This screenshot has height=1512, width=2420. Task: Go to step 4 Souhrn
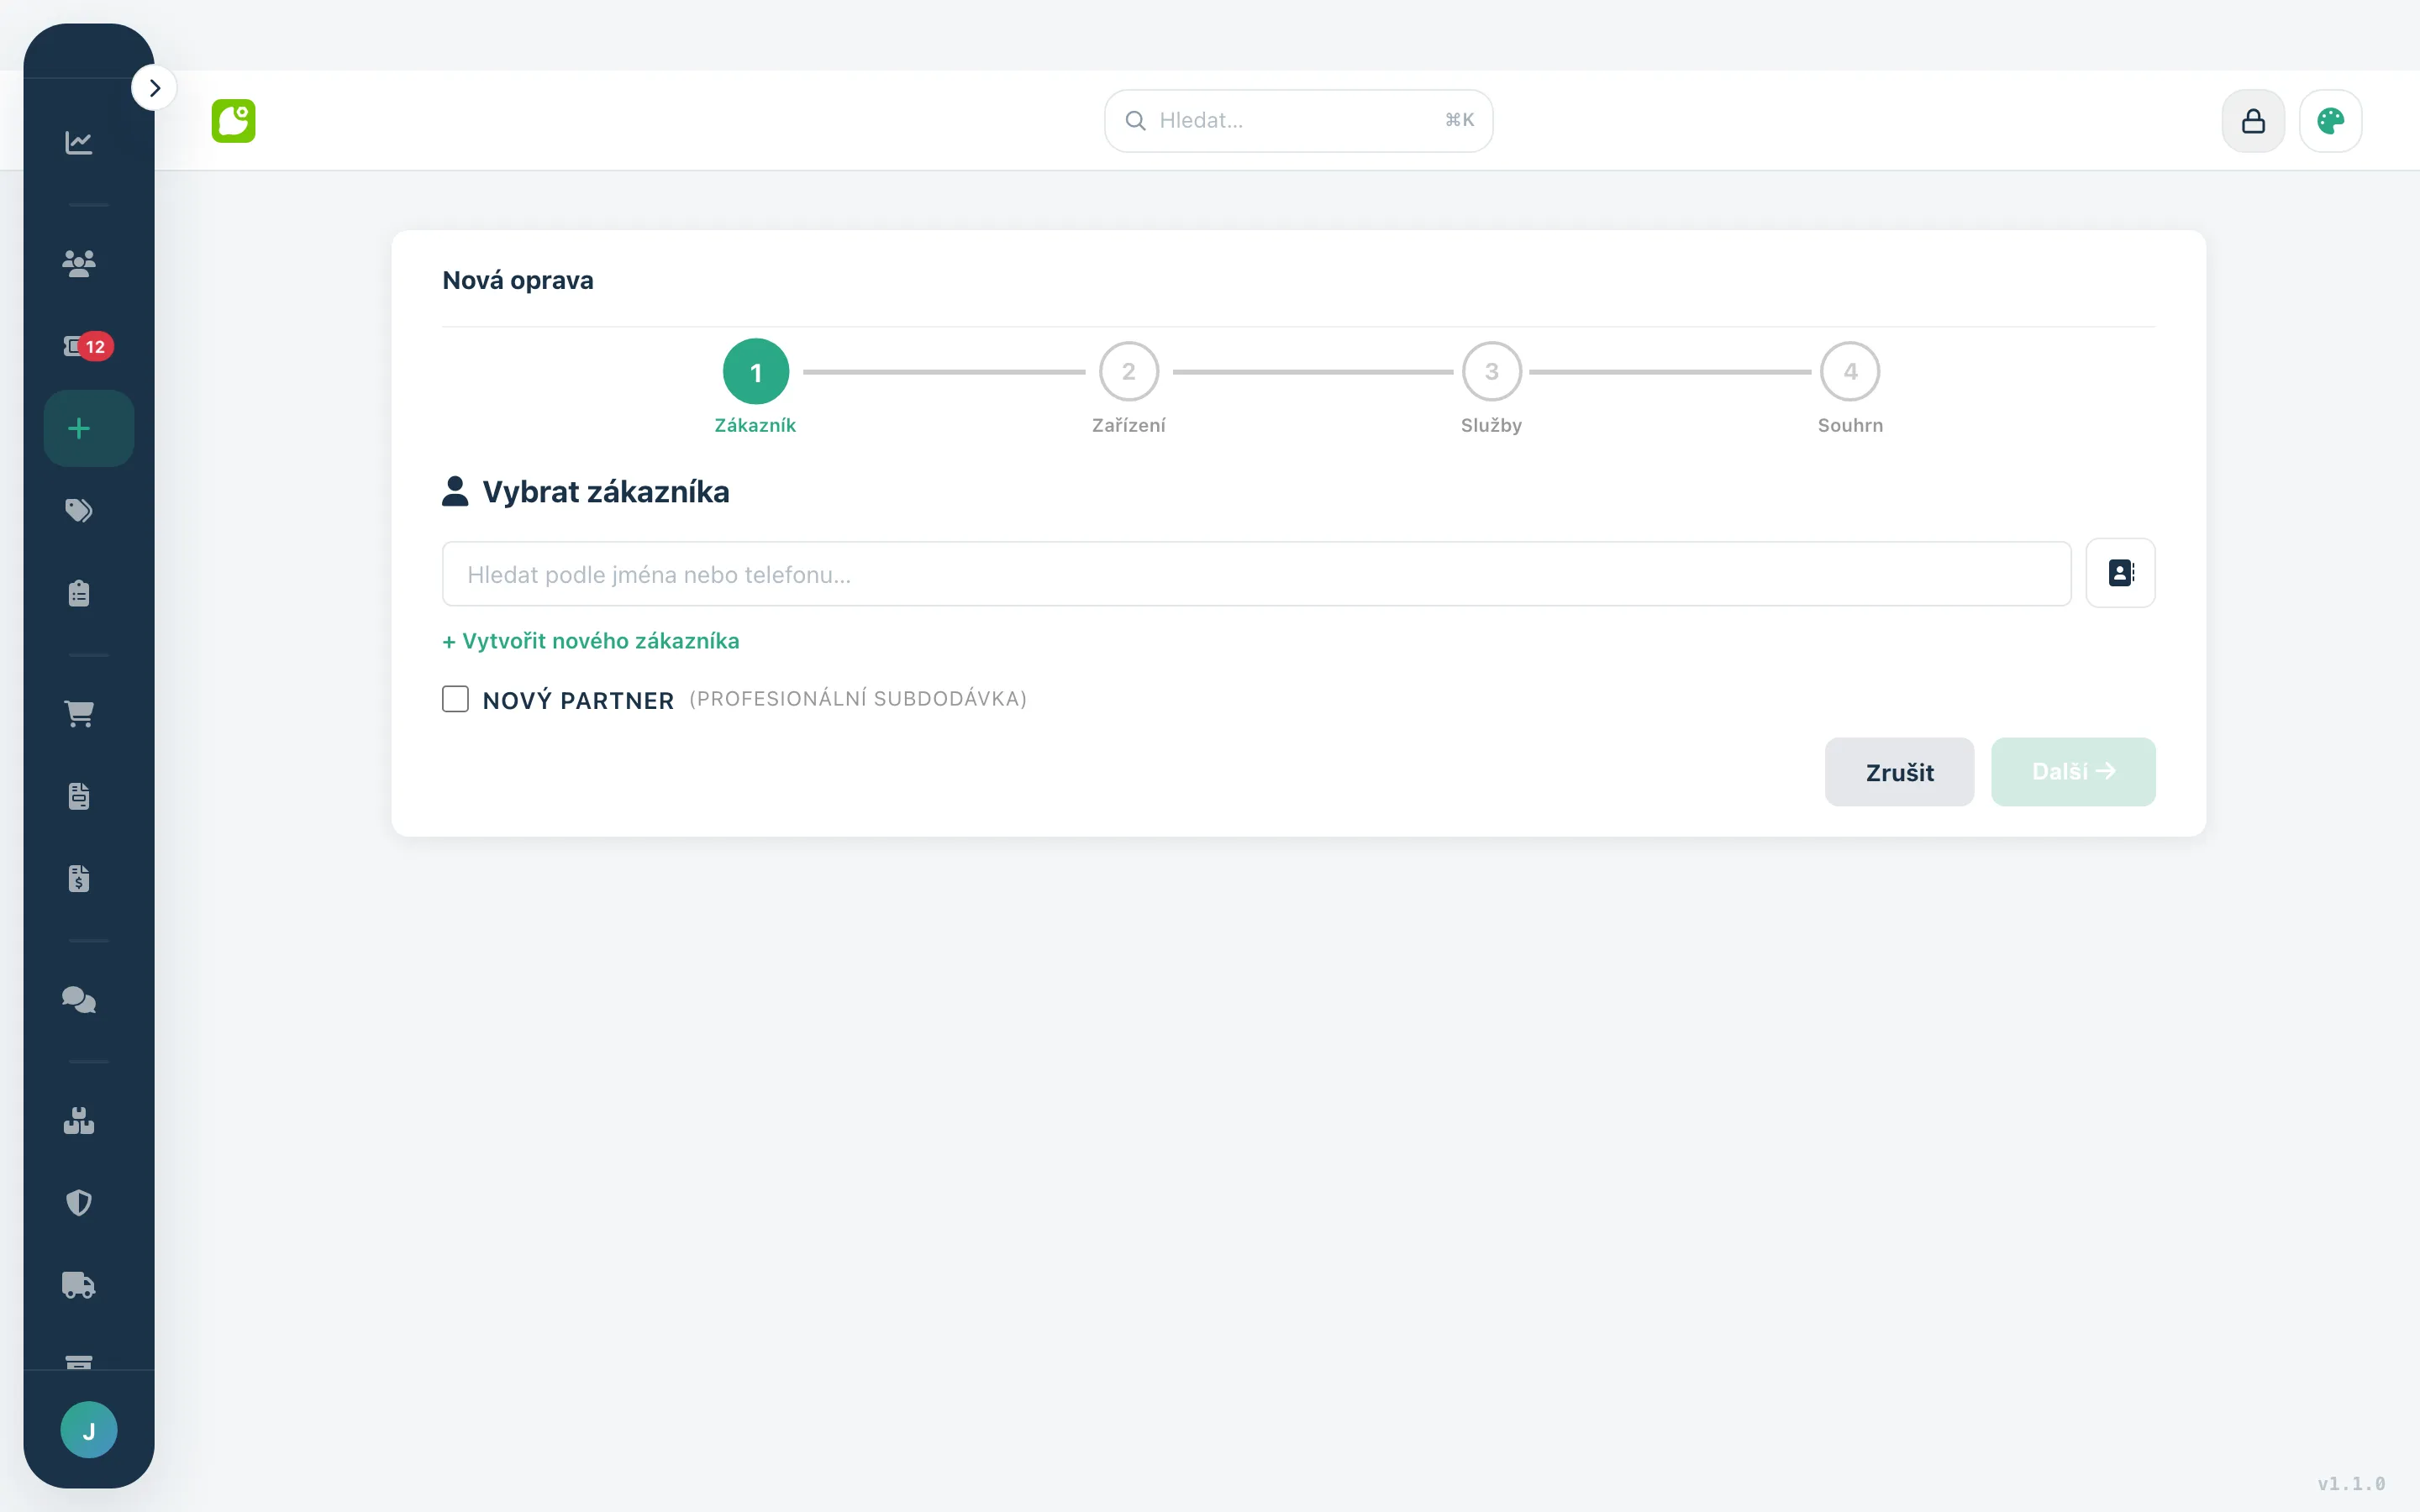1850,372
